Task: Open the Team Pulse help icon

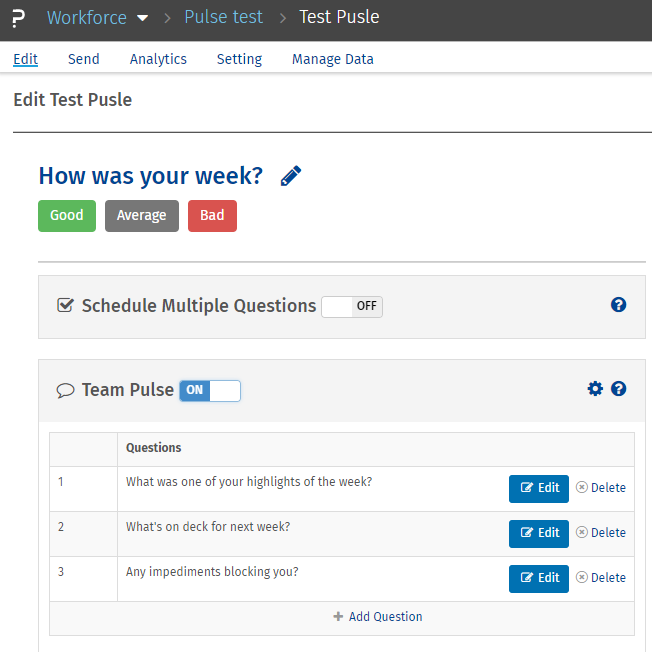Action: pos(618,389)
